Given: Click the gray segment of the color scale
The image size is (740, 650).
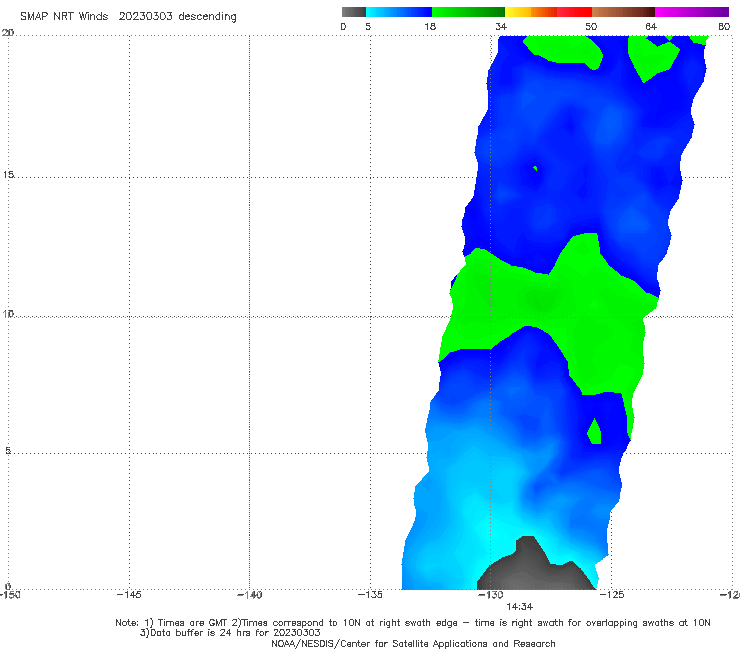Looking at the screenshot, I should (353, 12).
